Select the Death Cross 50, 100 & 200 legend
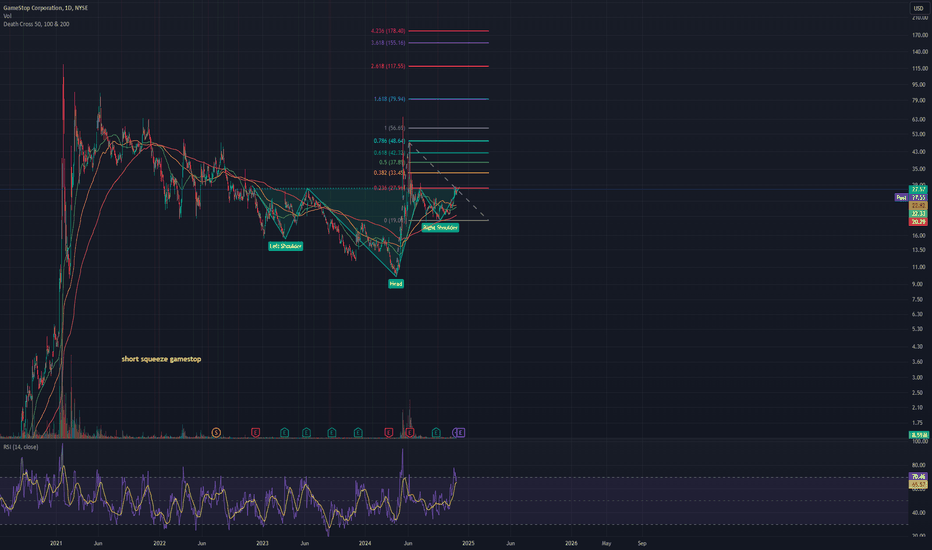Image resolution: width=932 pixels, height=550 pixels. (36, 24)
